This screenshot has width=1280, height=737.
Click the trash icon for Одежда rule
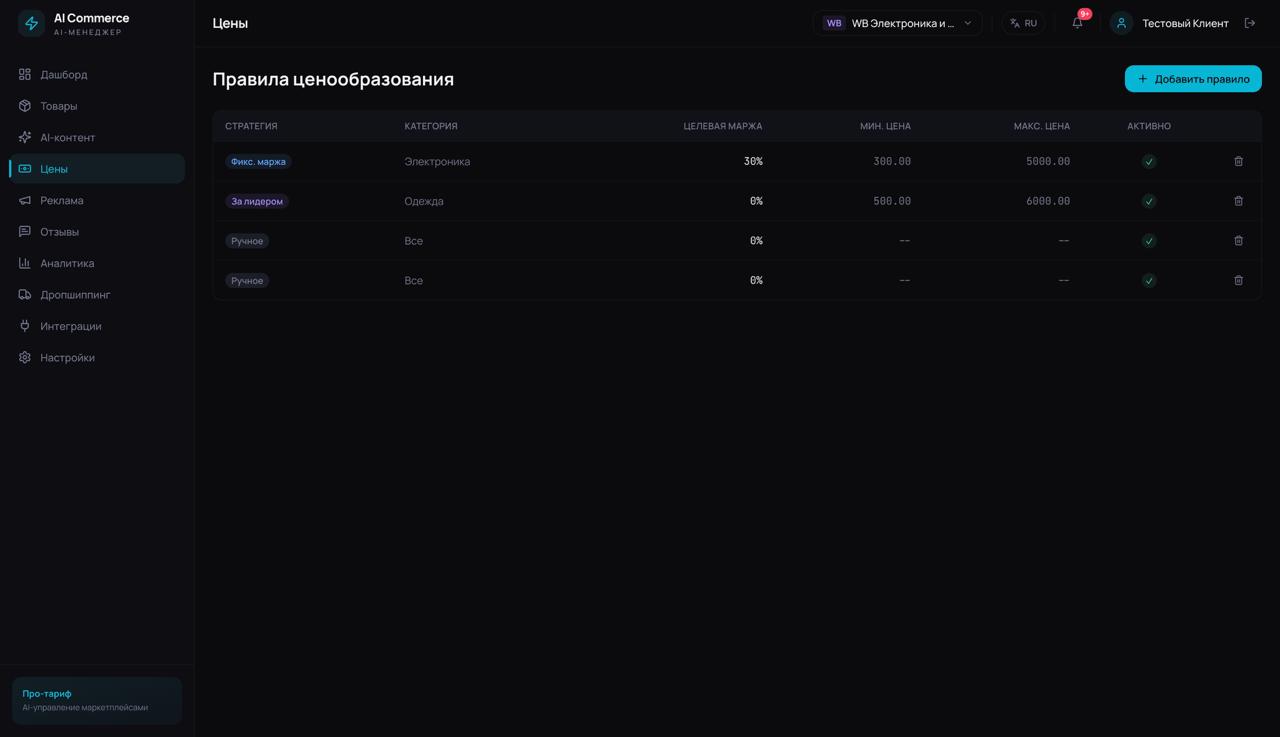[x=1238, y=201]
